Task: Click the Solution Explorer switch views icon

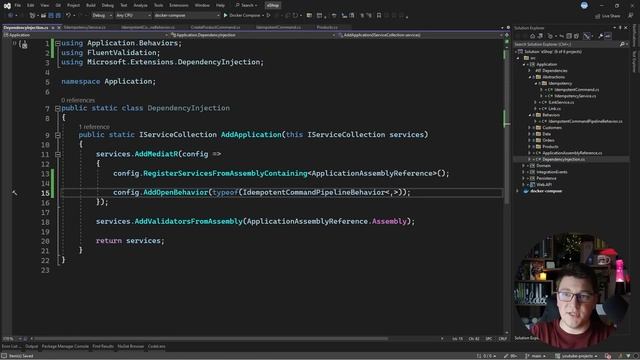Action: [x=540, y=36]
